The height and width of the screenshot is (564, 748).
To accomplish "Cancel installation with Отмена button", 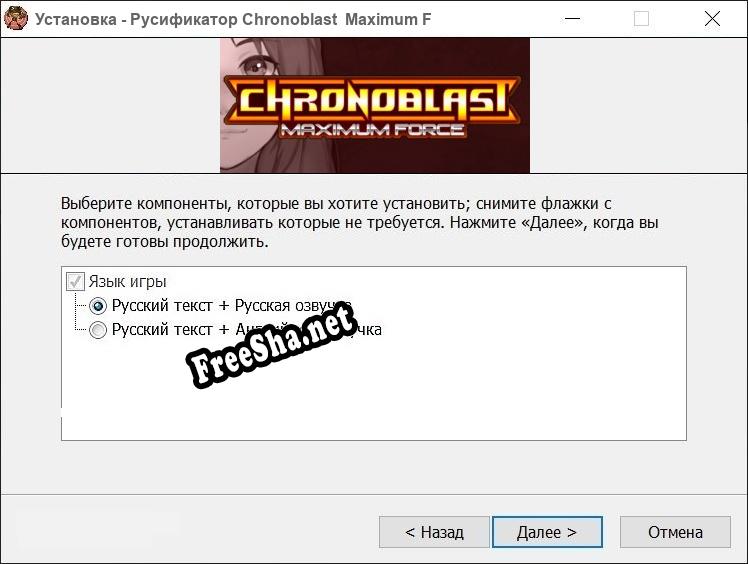I will point(675,532).
